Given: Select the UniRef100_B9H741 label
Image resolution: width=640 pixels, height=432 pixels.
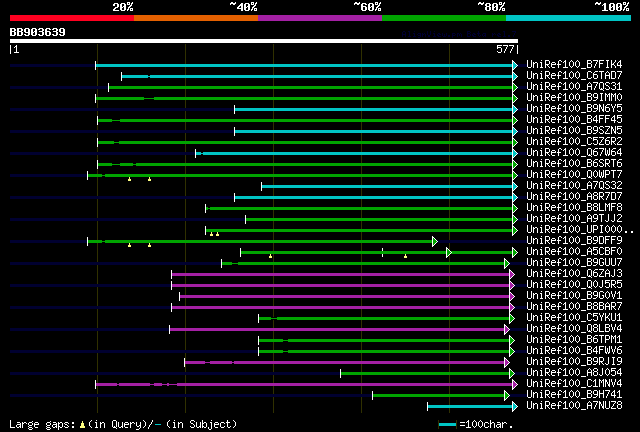Looking at the screenshot, I should (574, 395).
